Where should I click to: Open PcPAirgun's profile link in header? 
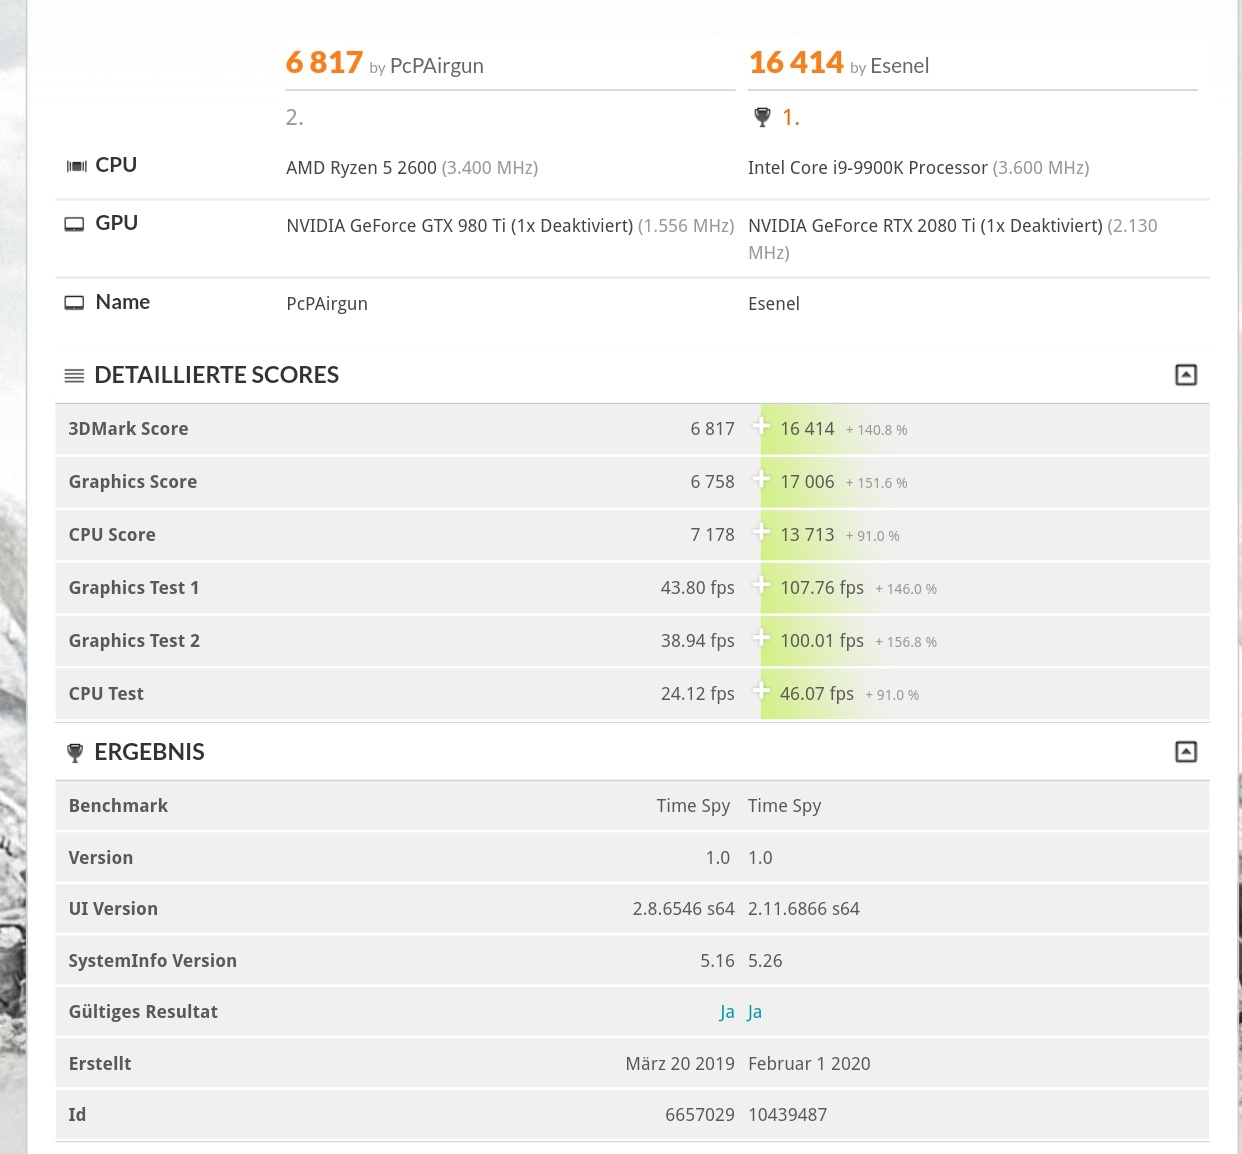(x=436, y=66)
